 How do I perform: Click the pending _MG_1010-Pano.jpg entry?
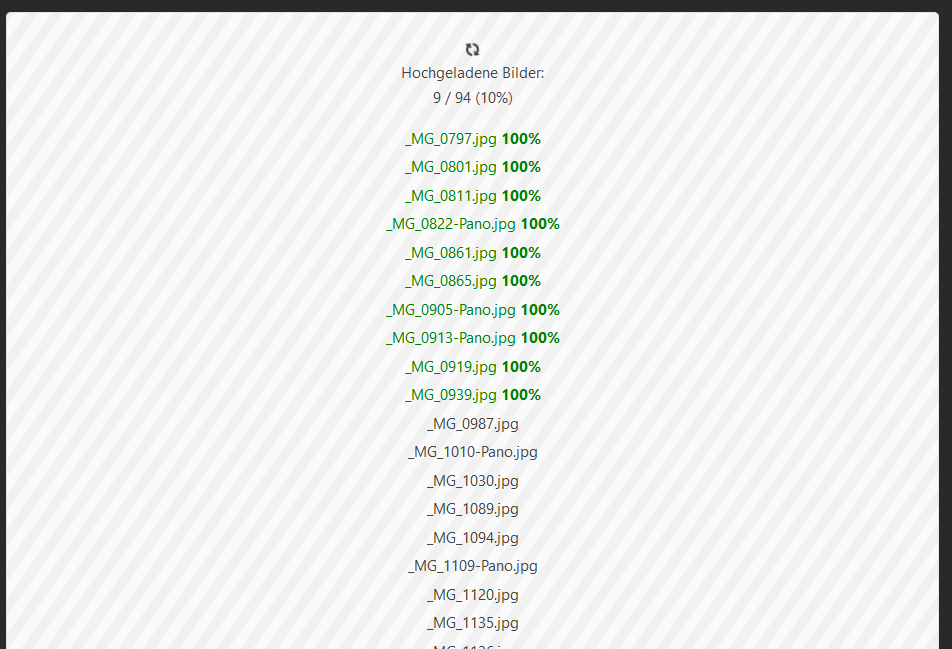tap(473, 452)
